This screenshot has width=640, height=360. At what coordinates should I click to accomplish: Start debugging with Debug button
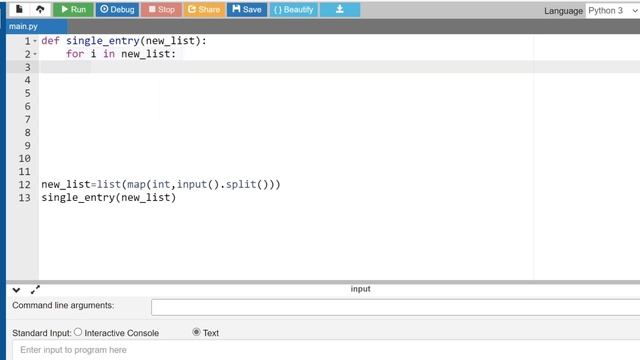[117, 9]
